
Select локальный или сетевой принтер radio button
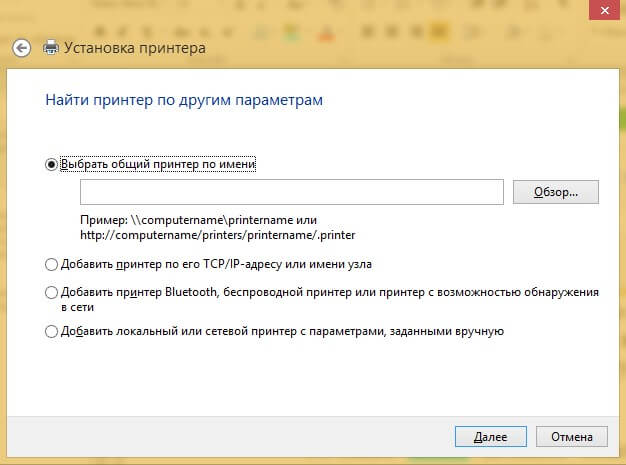point(52,331)
